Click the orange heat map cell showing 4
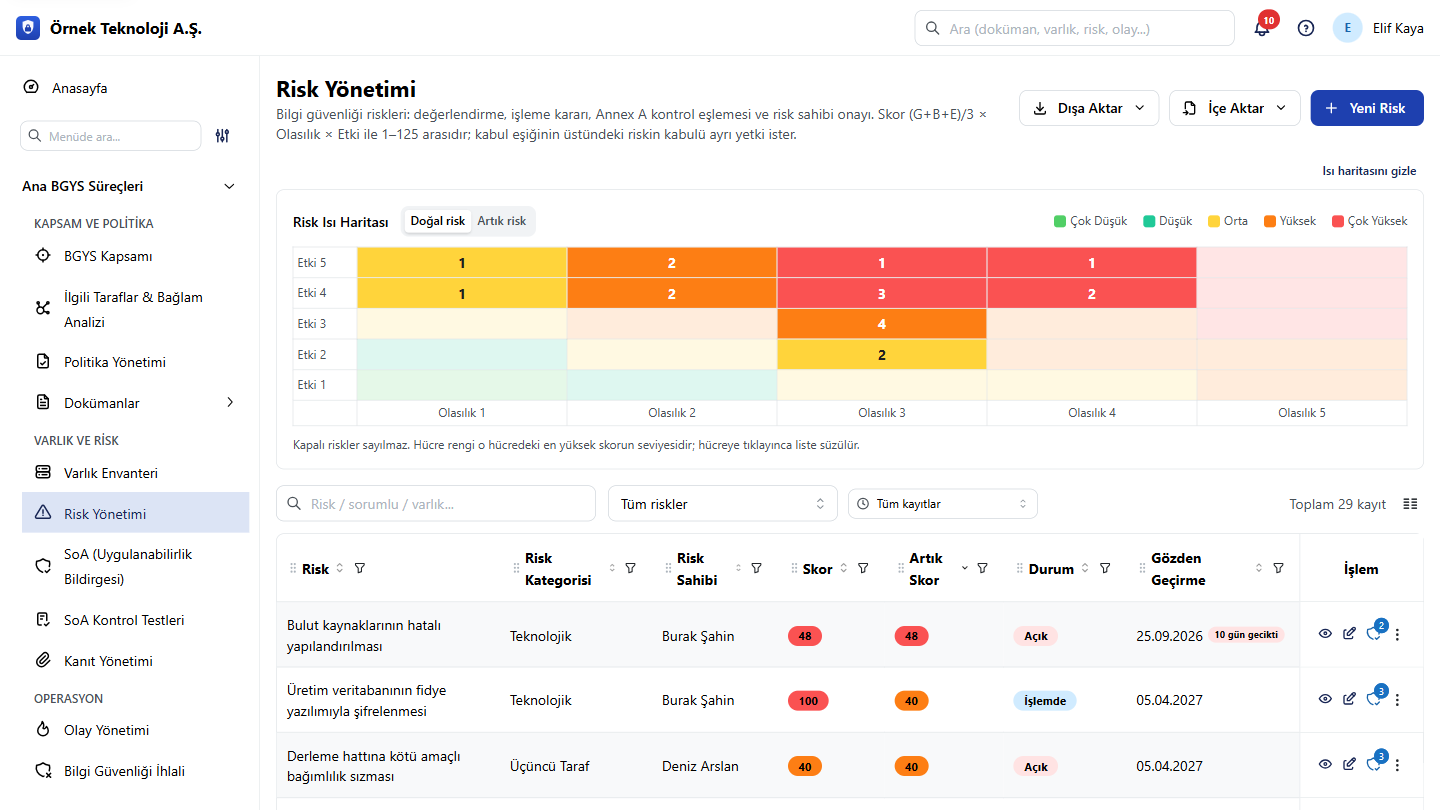1440x810 pixels. pos(882,324)
